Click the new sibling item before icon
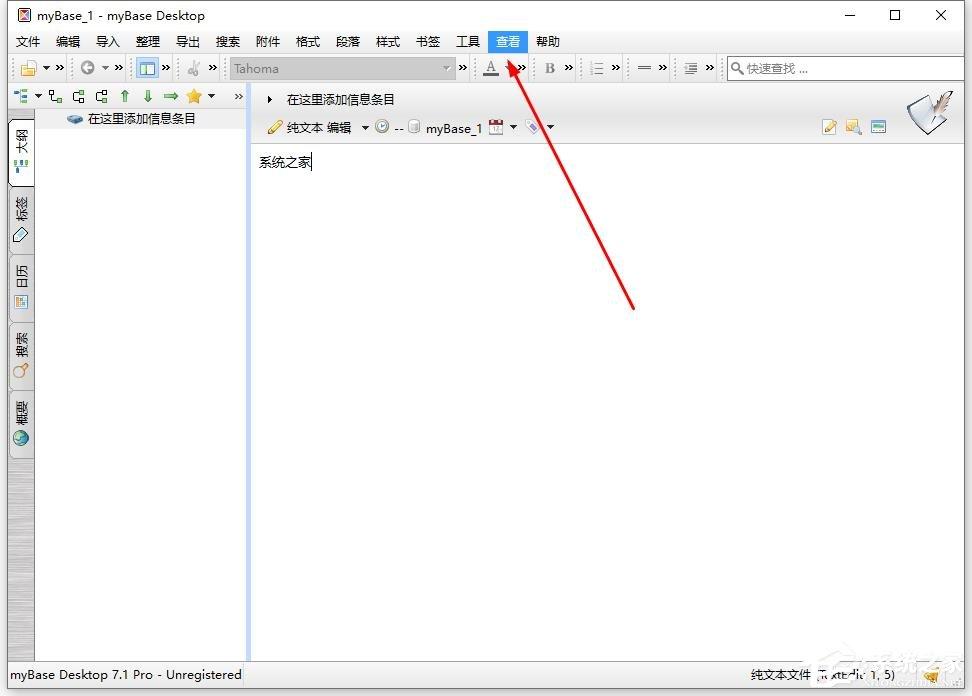Screen dimensions: 972x696 [79, 96]
